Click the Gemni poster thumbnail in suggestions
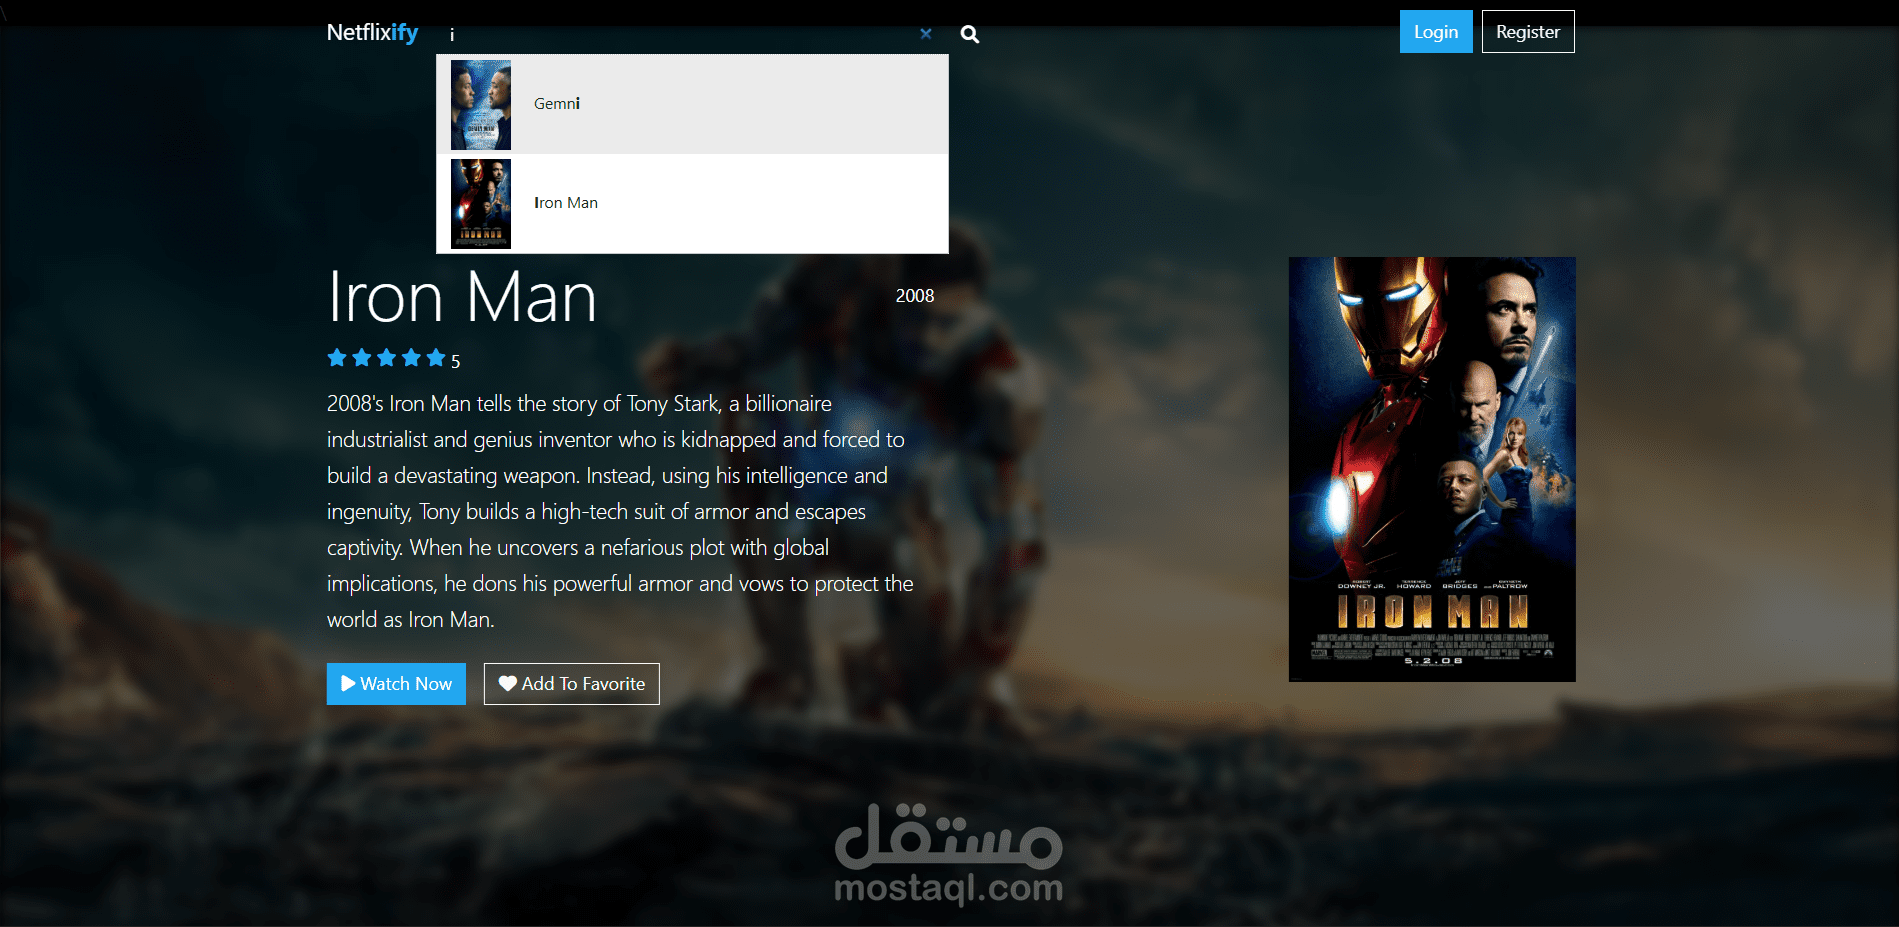The height and width of the screenshot is (927, 1899). (x=481, y=105)
